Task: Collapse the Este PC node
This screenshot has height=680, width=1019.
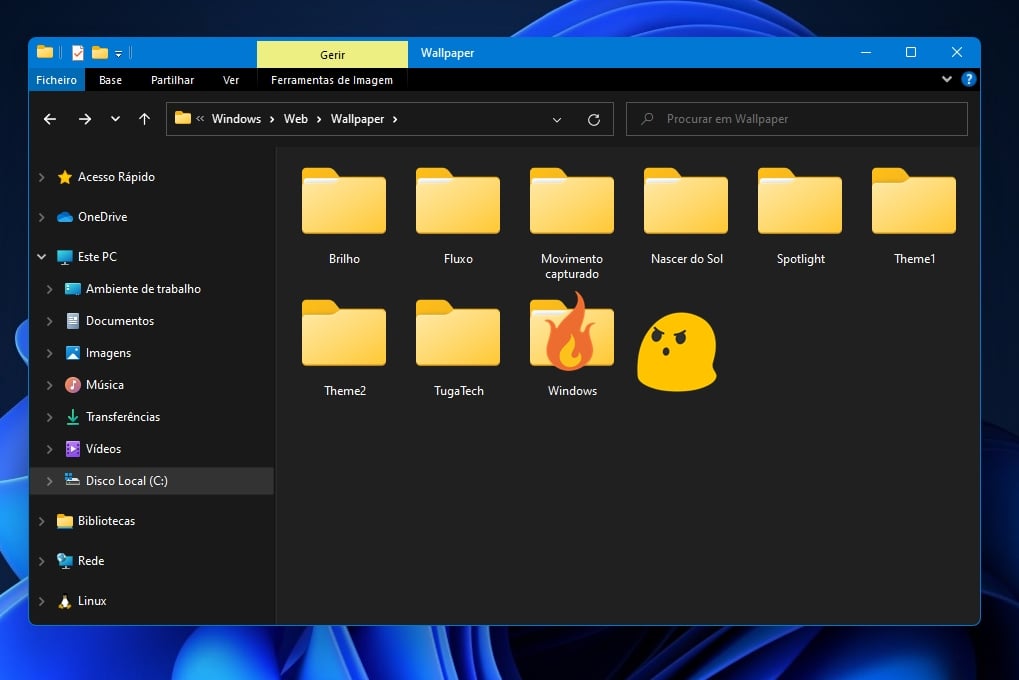Action: (42, 257)
